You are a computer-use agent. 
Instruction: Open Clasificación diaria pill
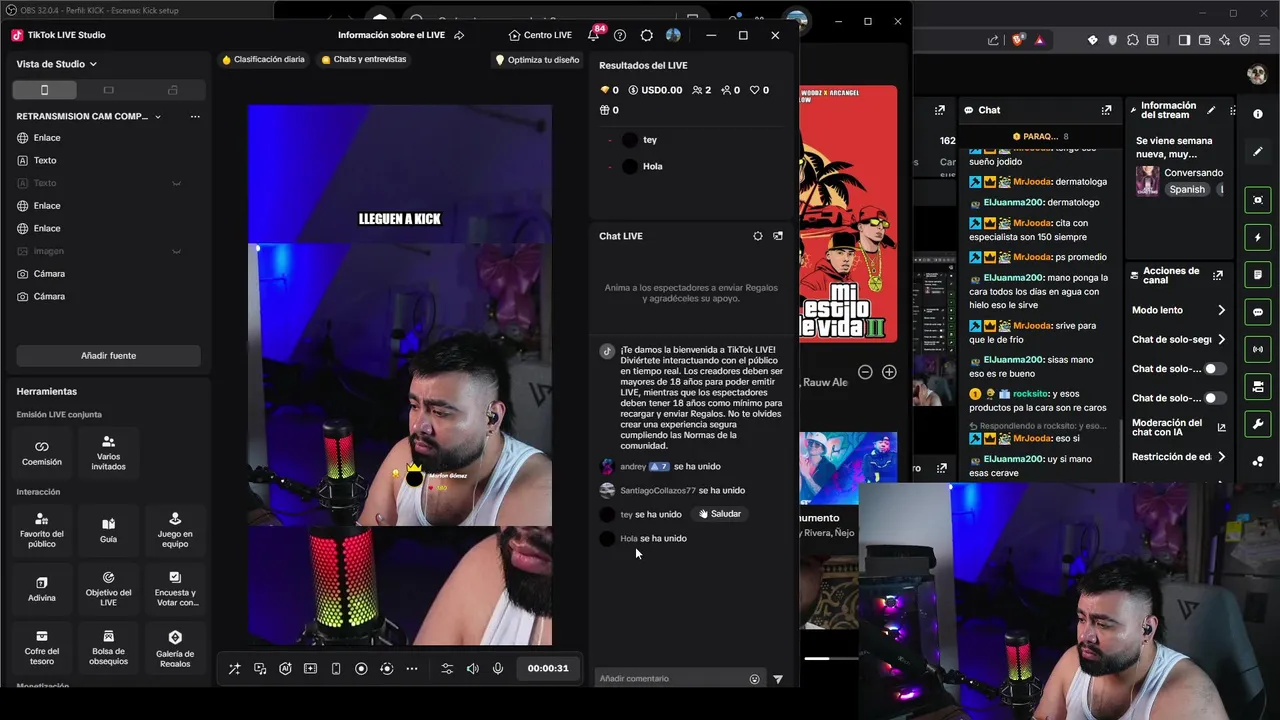264,60
